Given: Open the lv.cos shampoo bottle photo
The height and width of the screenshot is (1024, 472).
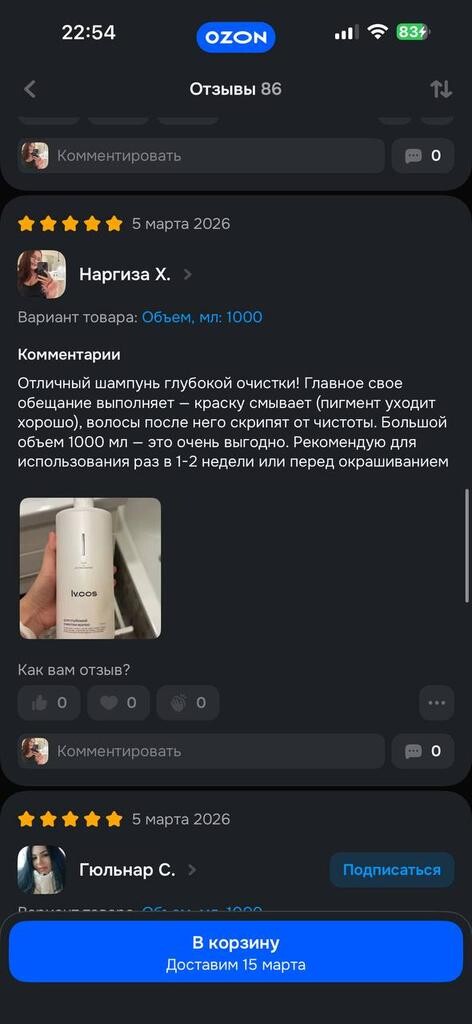Looking at the screenshot, I should click(90, 568).
